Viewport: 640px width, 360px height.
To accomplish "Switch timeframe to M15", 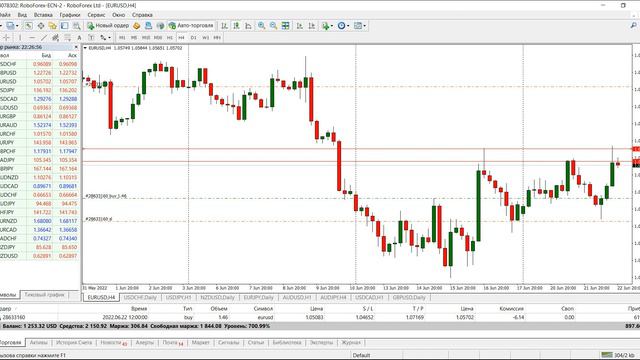I will coord(146,38).
